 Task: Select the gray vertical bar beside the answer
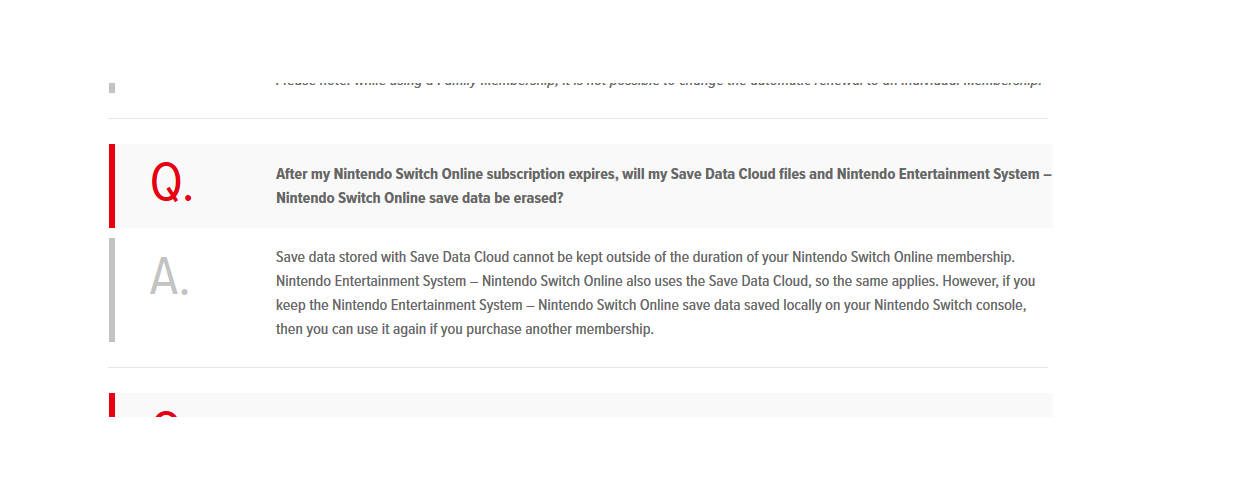click(111, 290)
